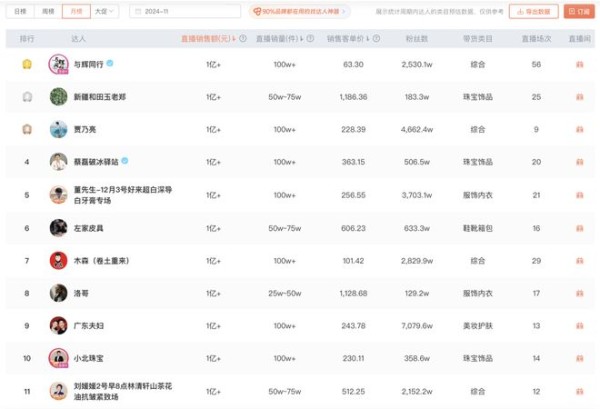Sort by 销售客单价 column
Image resolution: width=600 pixels, height=409 pixels.
(348, 39)
